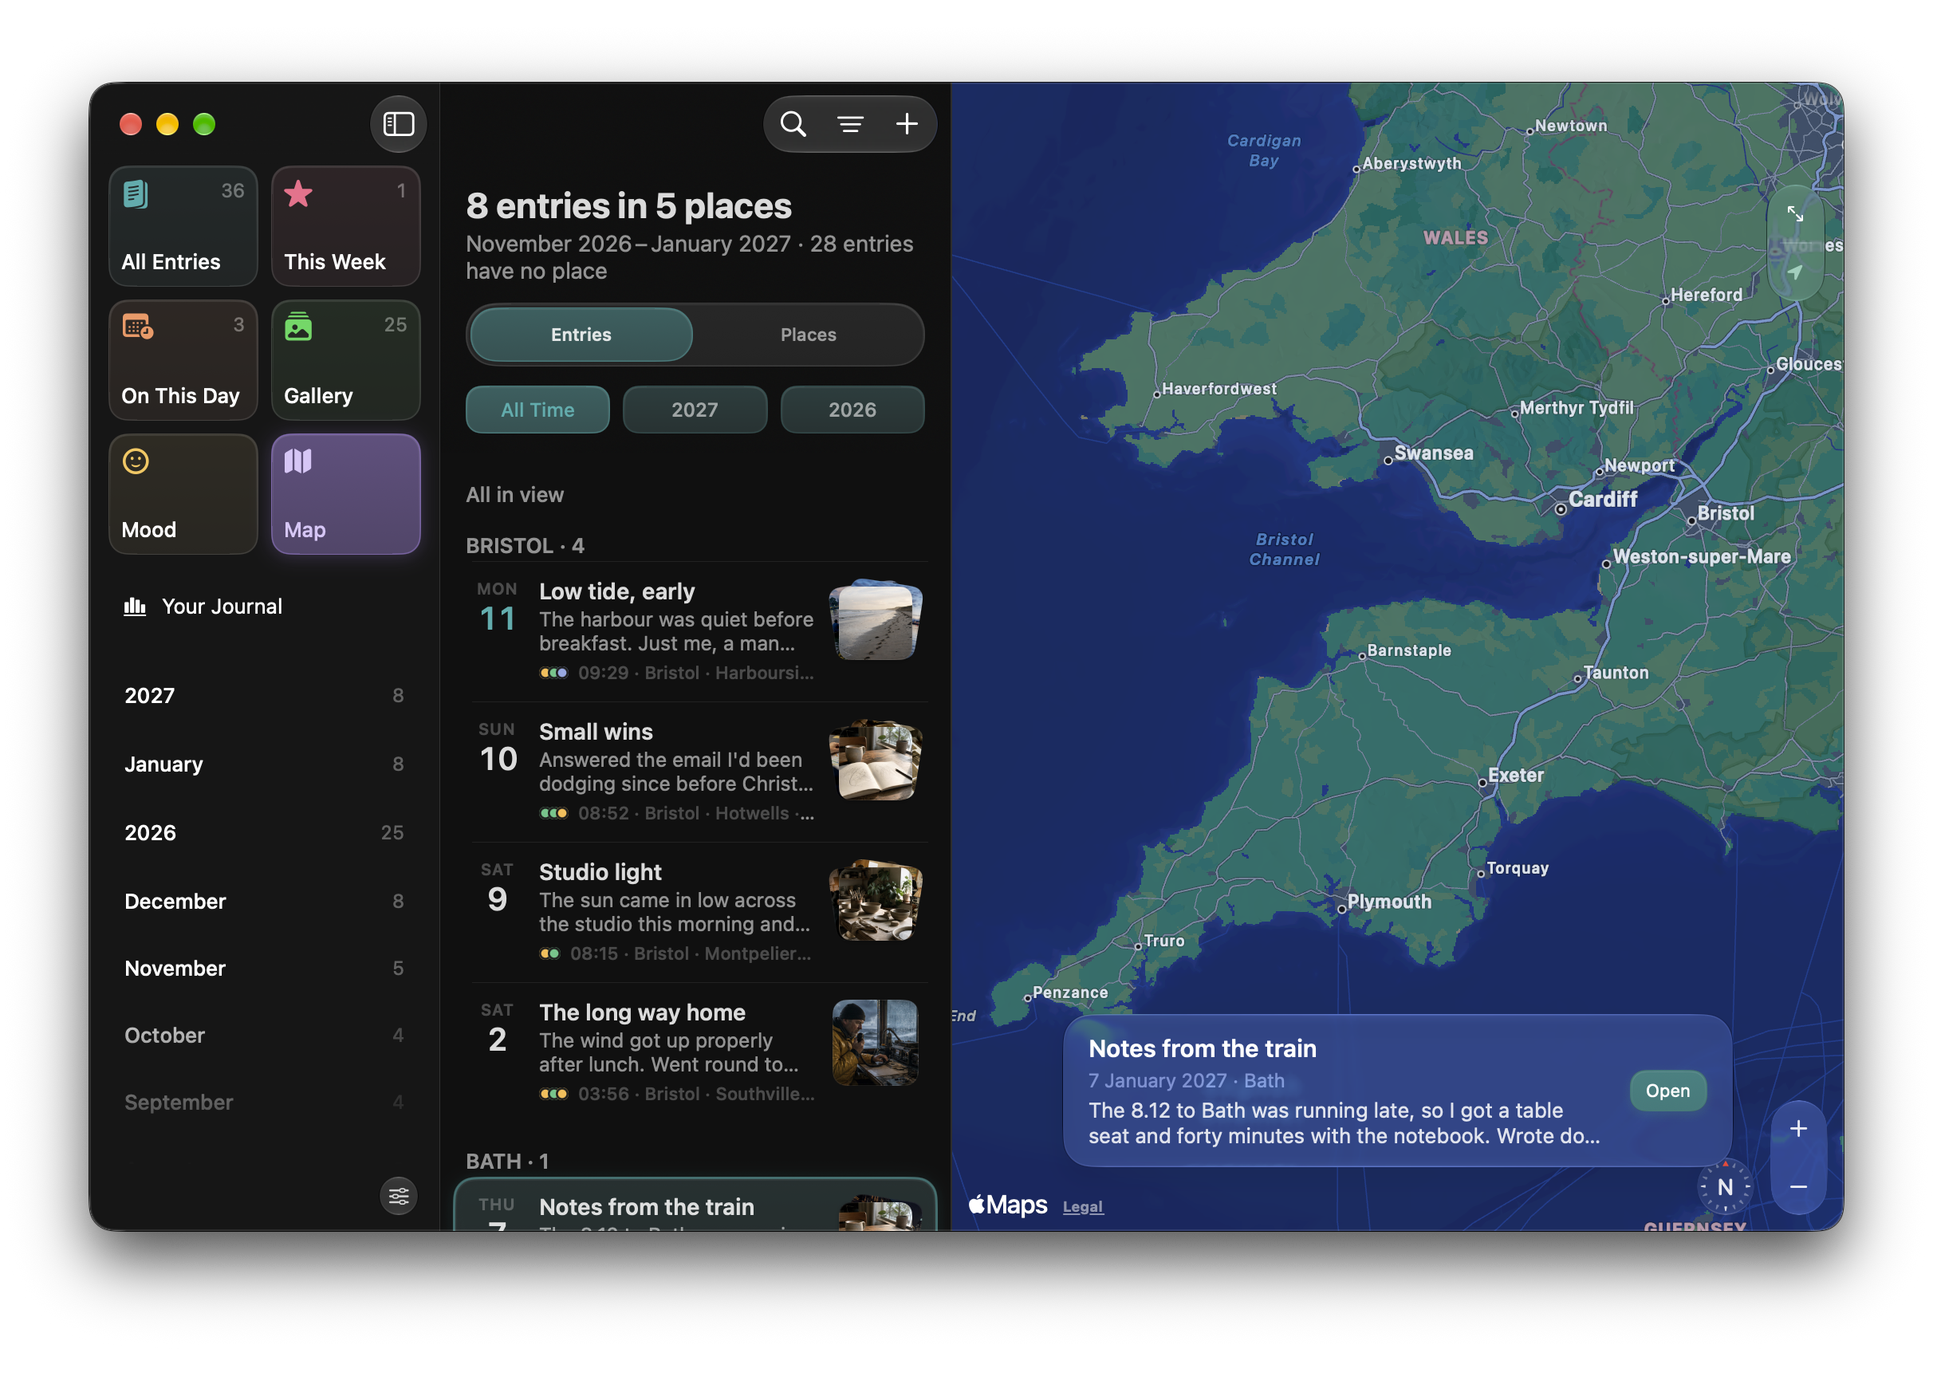Open the Gallery tile
This screenshot has height=1400, width=1933.
(346, 361)
